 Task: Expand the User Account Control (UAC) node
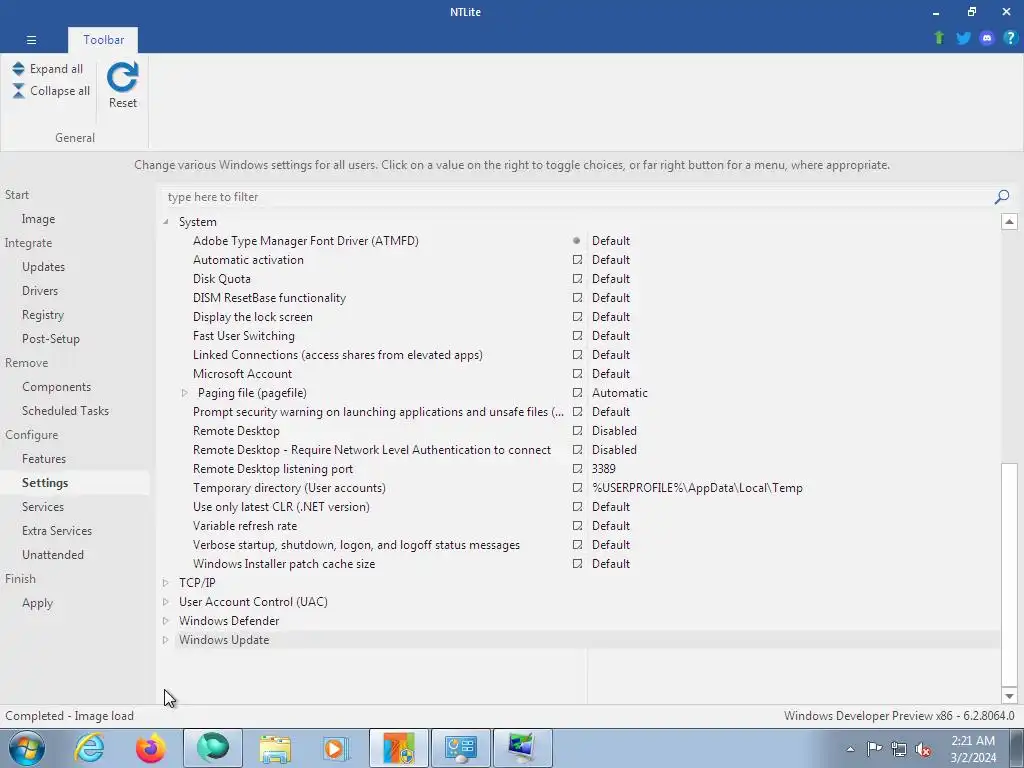166,601
